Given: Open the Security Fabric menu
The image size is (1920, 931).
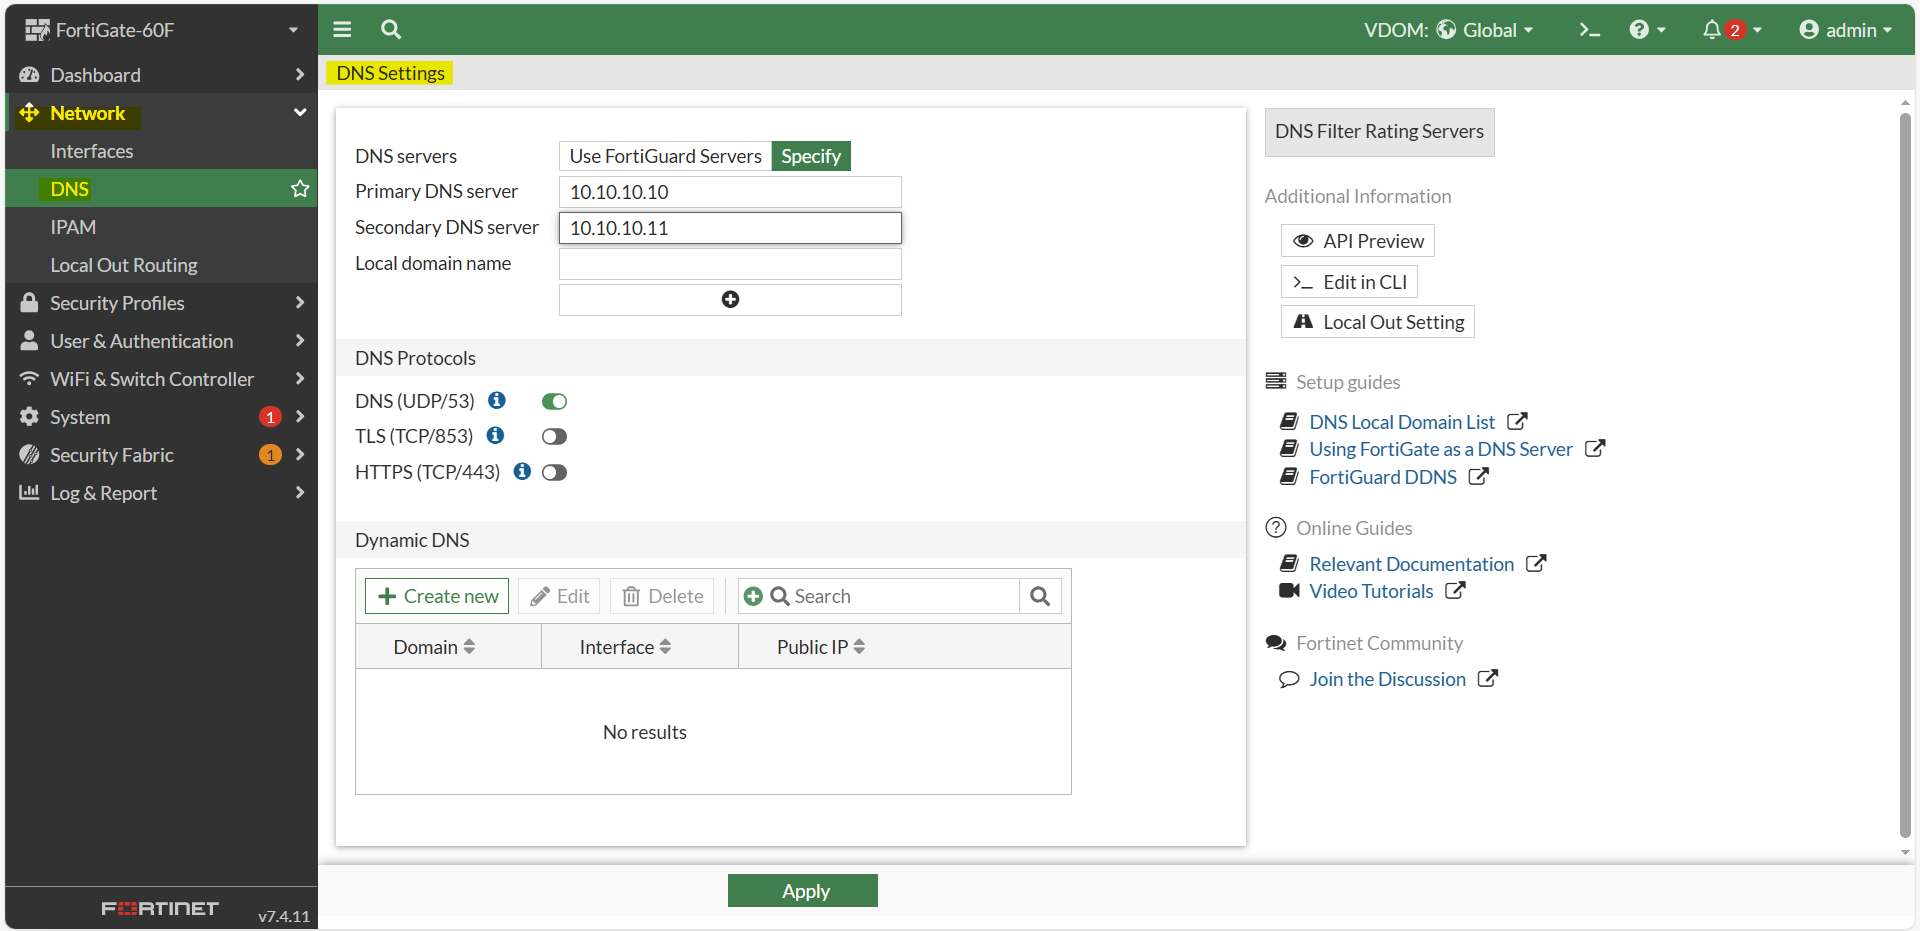Looking at the screenshot, I should tap(161, 454).
